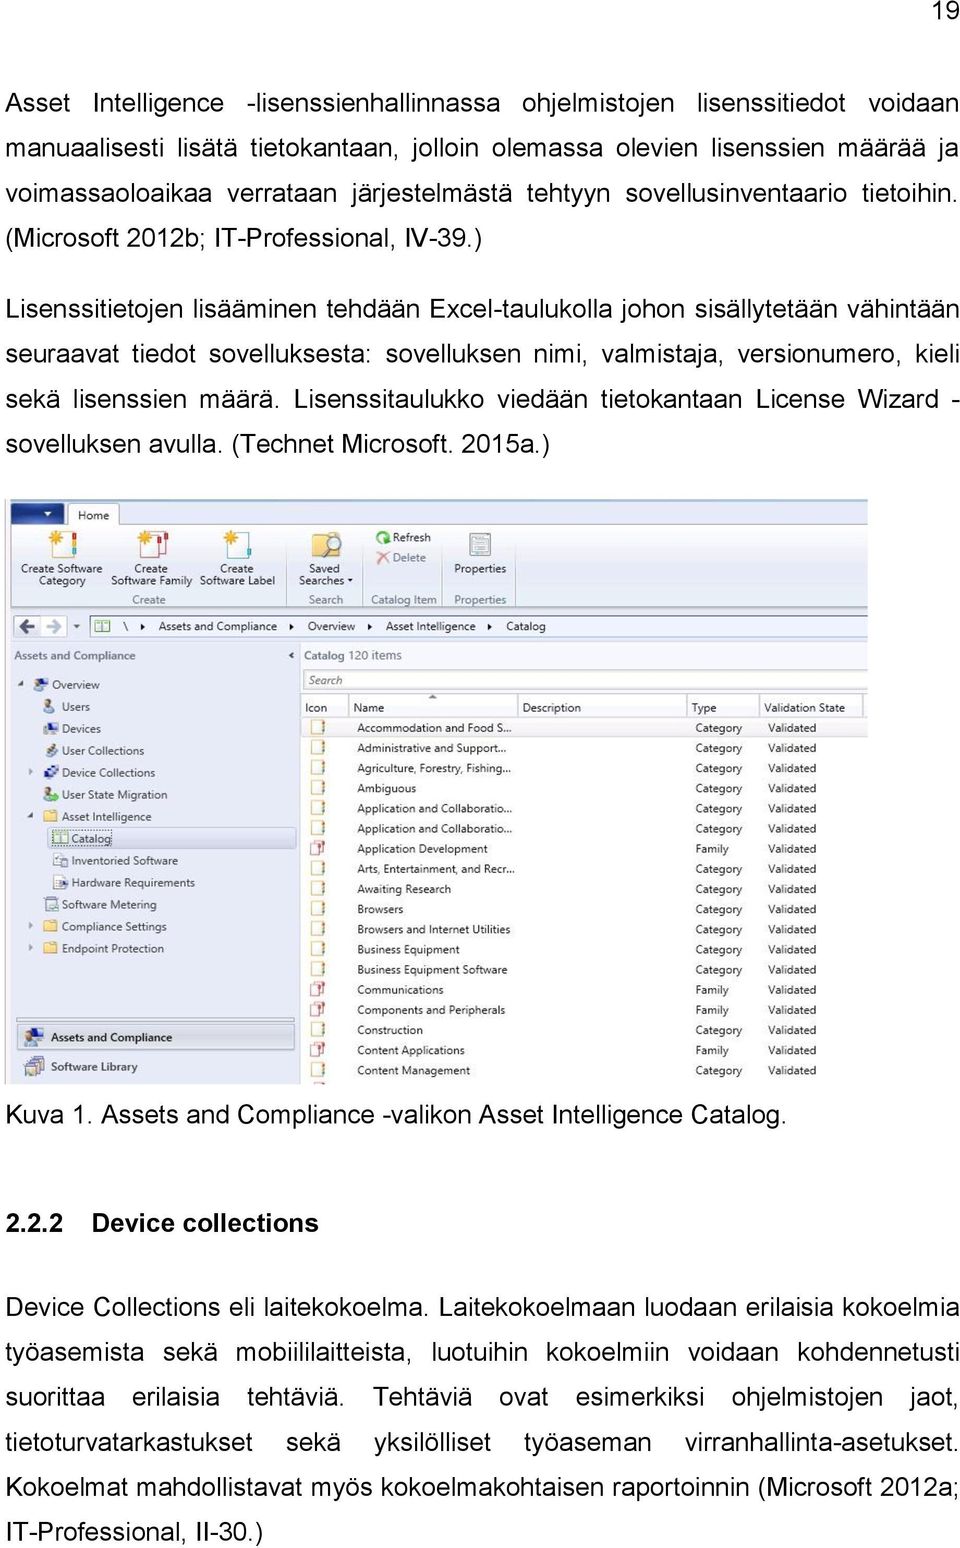The width and height of the screenshot is (960, 1548).
Task: Select the Browsers catalog row
Action: (584, 909)
